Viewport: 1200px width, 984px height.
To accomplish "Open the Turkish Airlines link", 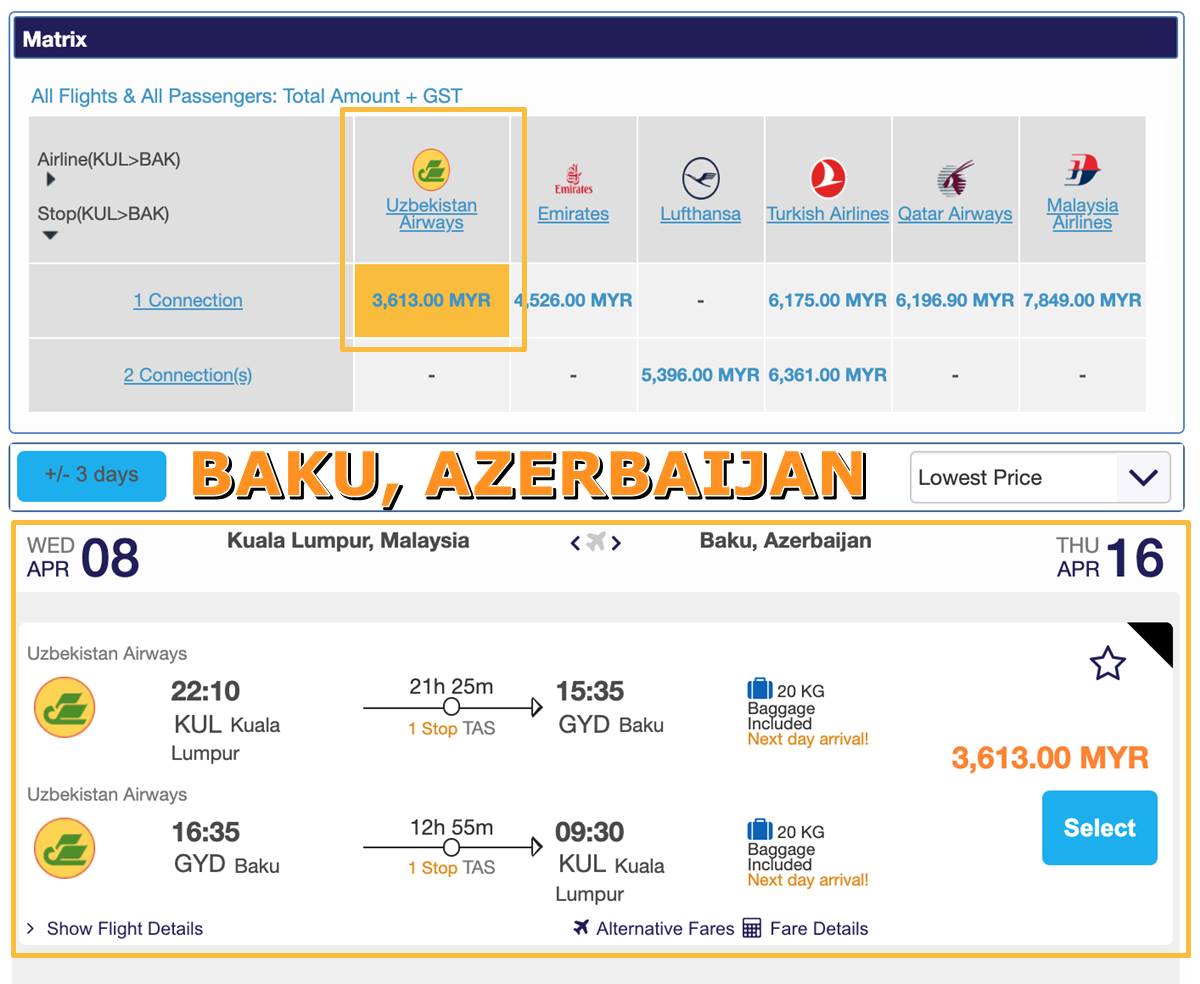I will (x=828, y=214).
